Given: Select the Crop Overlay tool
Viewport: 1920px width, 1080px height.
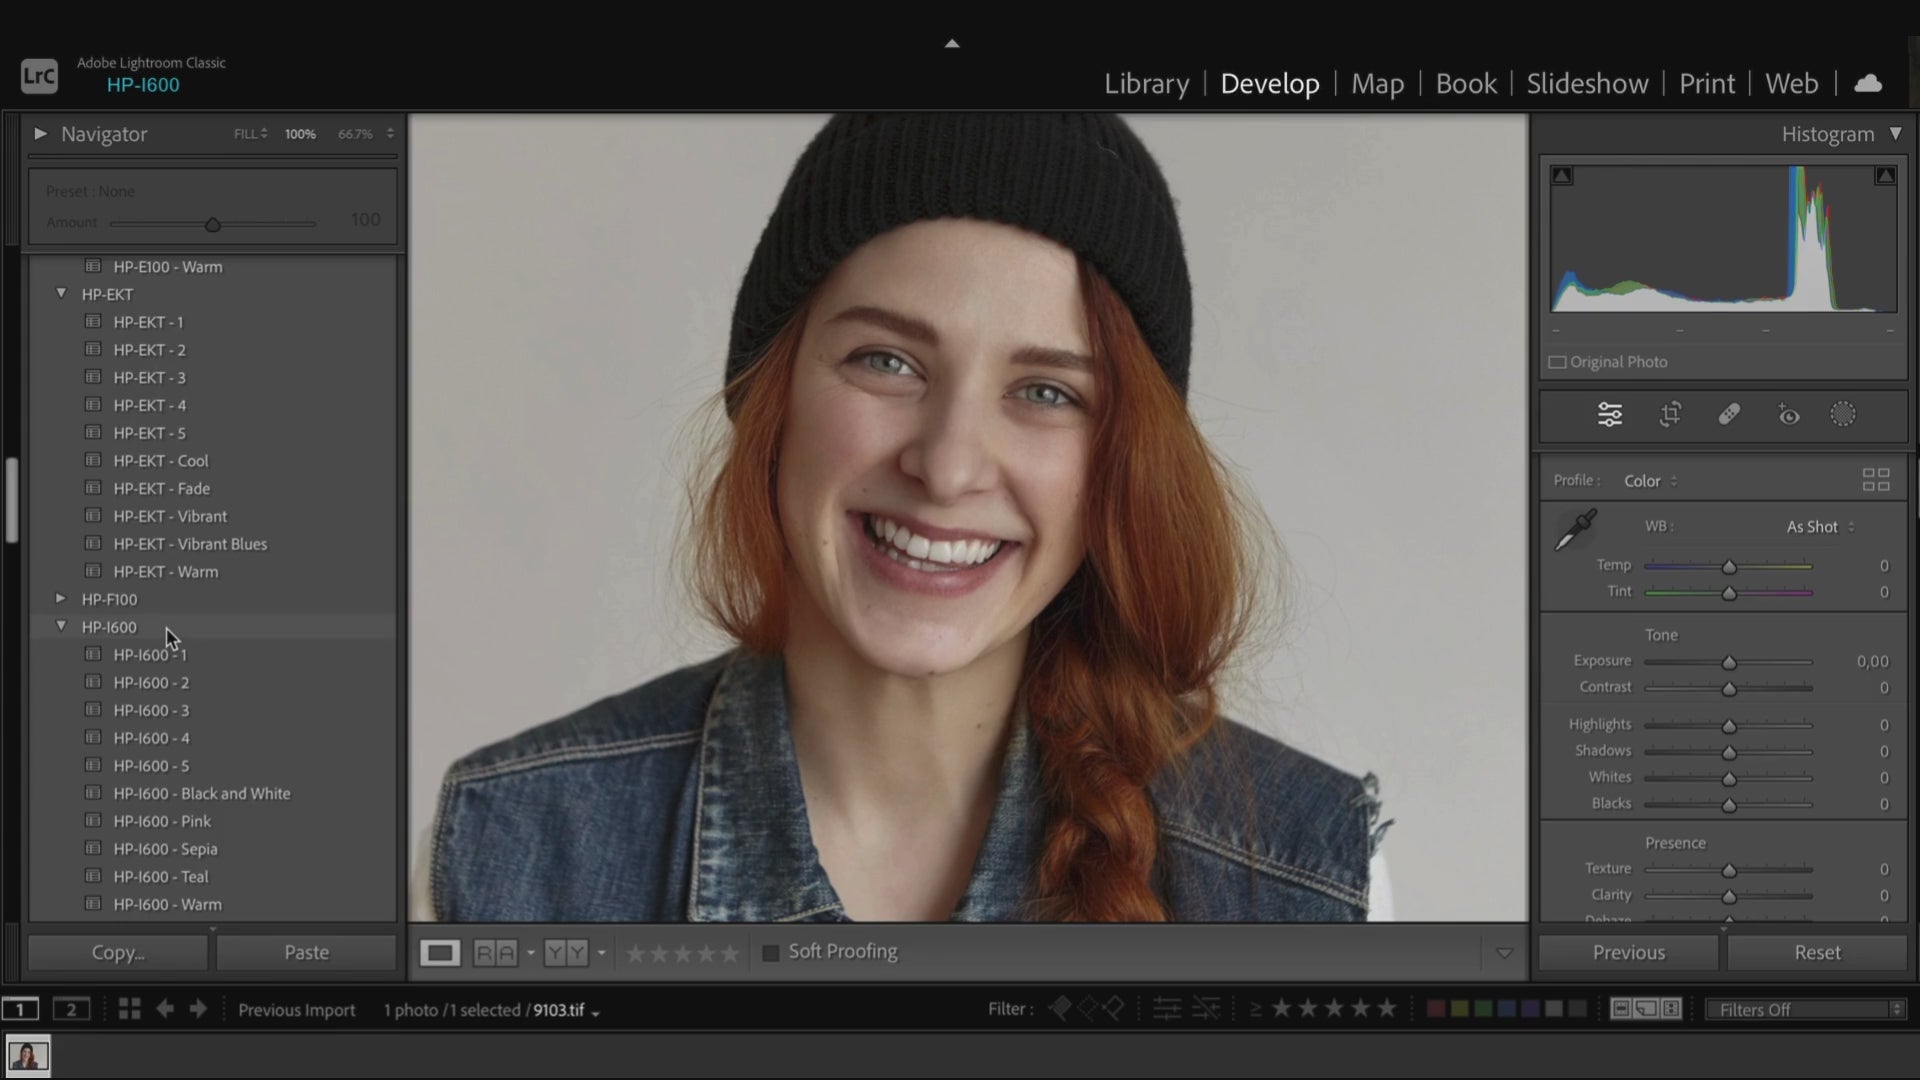Looking at the screenshot, I should tap(1670, 415).
